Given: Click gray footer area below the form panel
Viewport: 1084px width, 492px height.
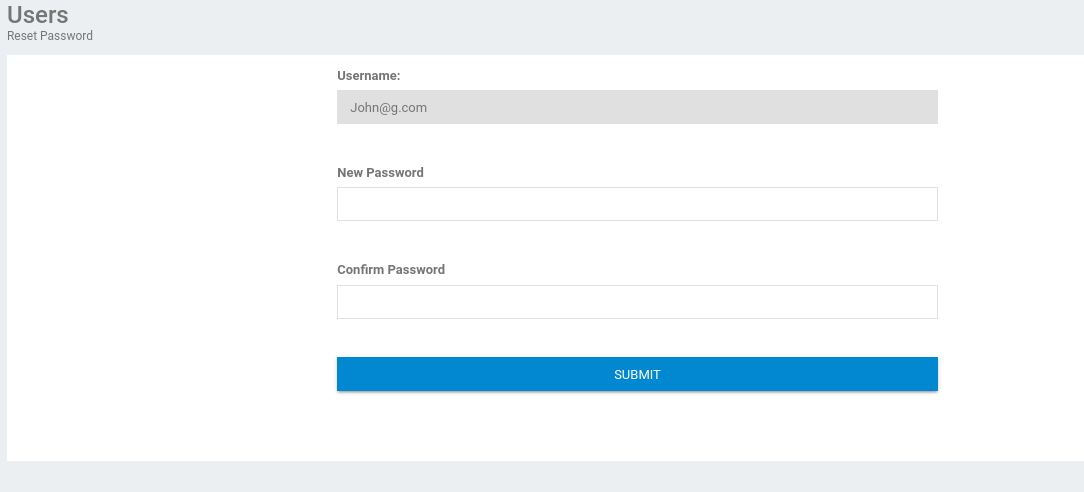Looking at the screenshot, I should pyautogui.click(x=542, y=477).
